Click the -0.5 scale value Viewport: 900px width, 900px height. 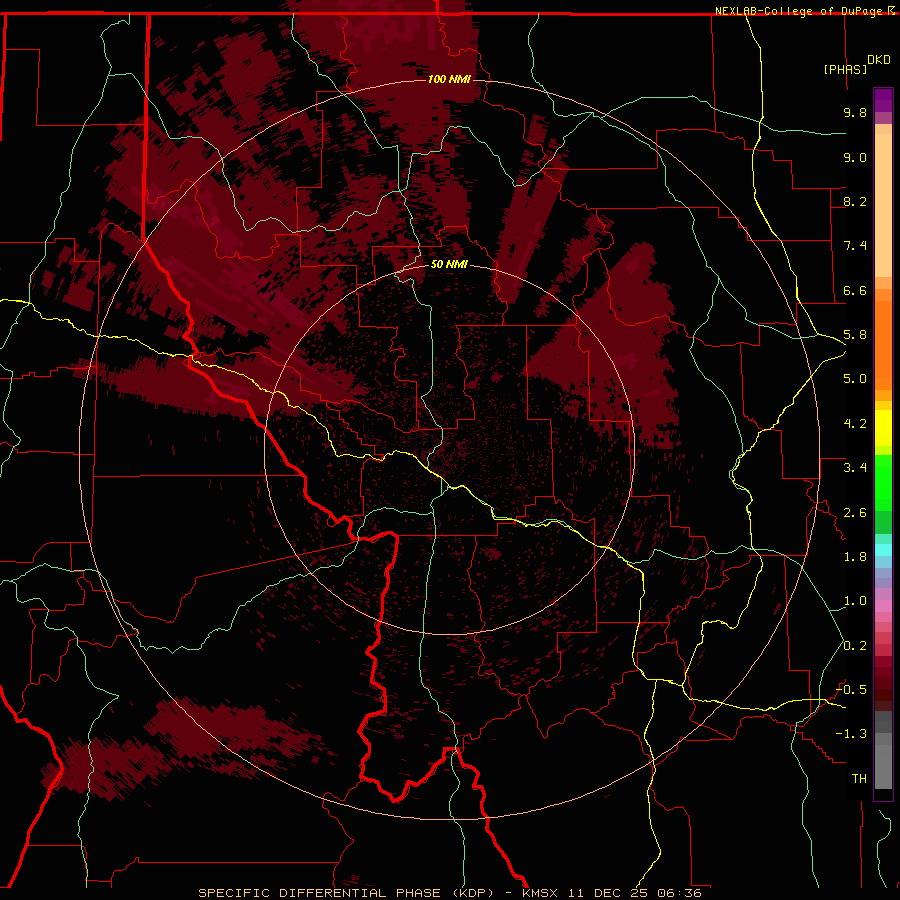tap(851, 690)
